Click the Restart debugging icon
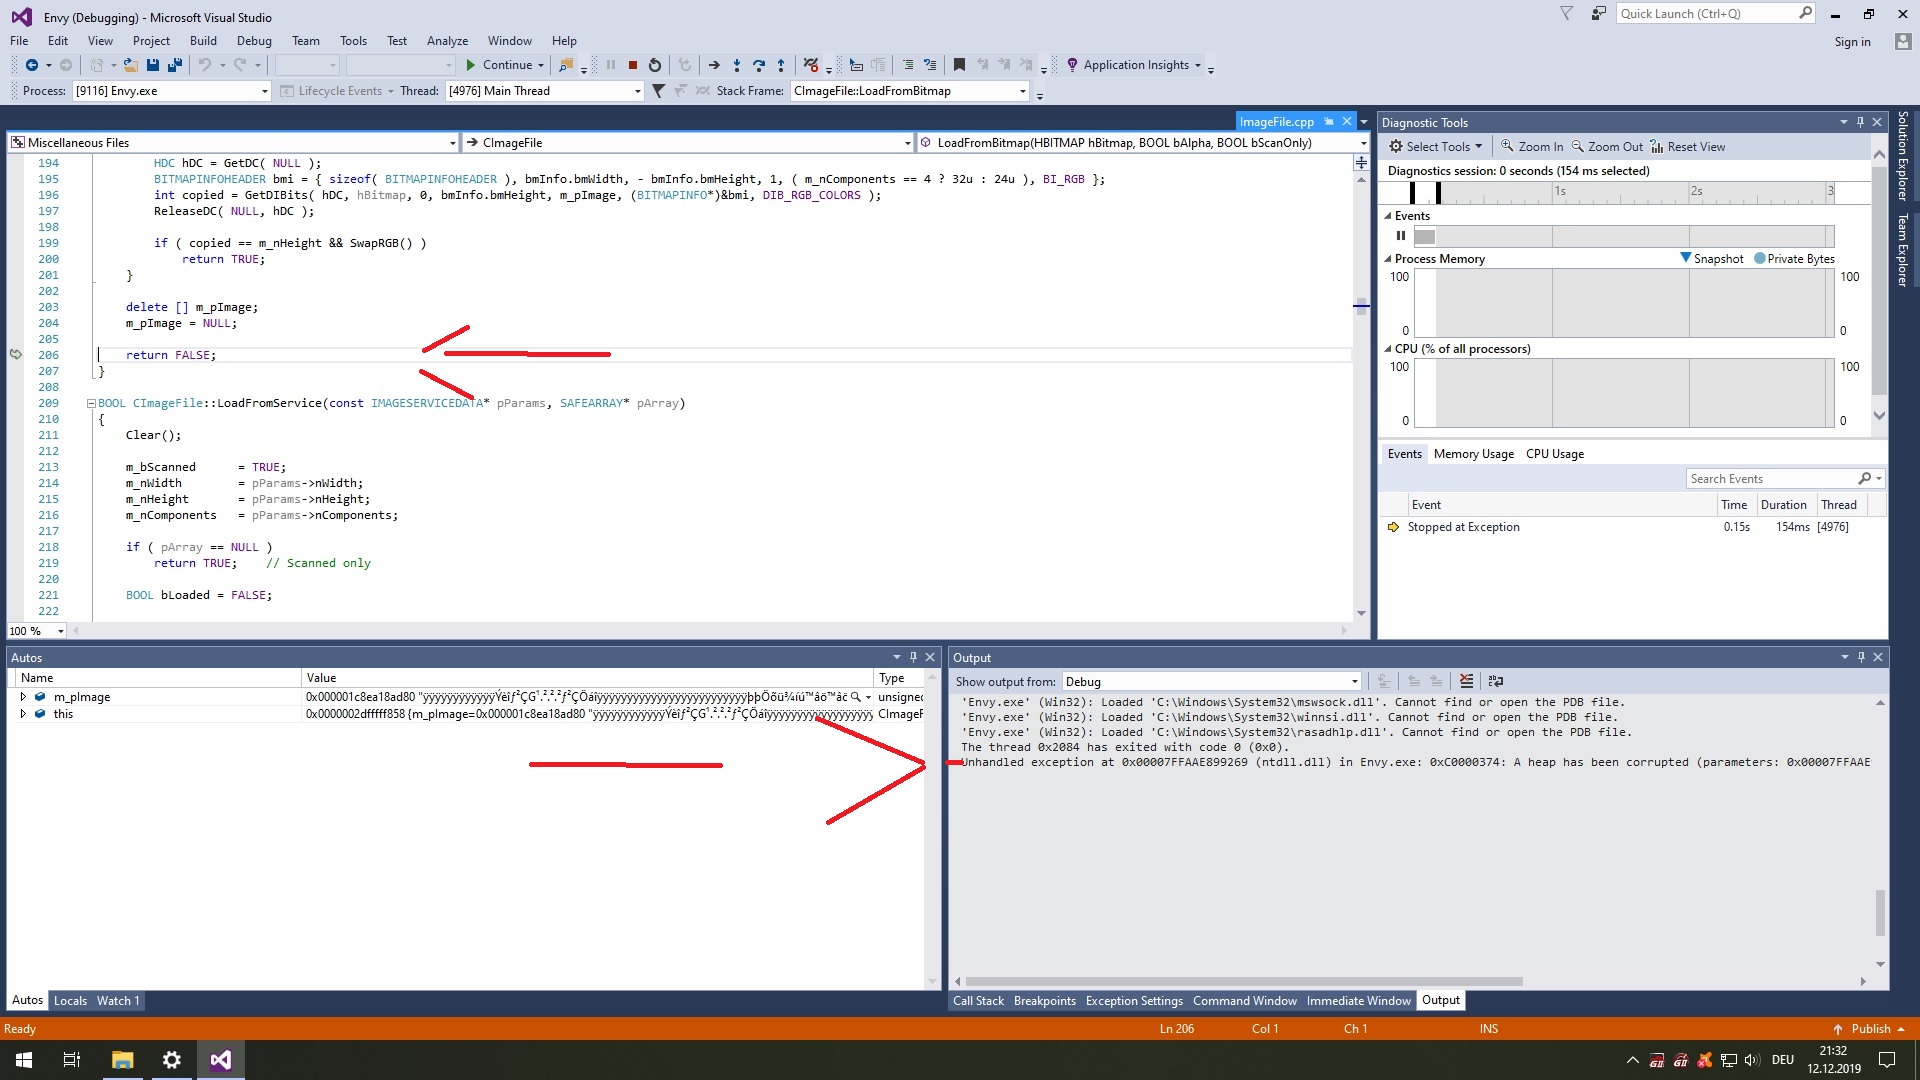The image size is (1920, 1080). (655, 65)
